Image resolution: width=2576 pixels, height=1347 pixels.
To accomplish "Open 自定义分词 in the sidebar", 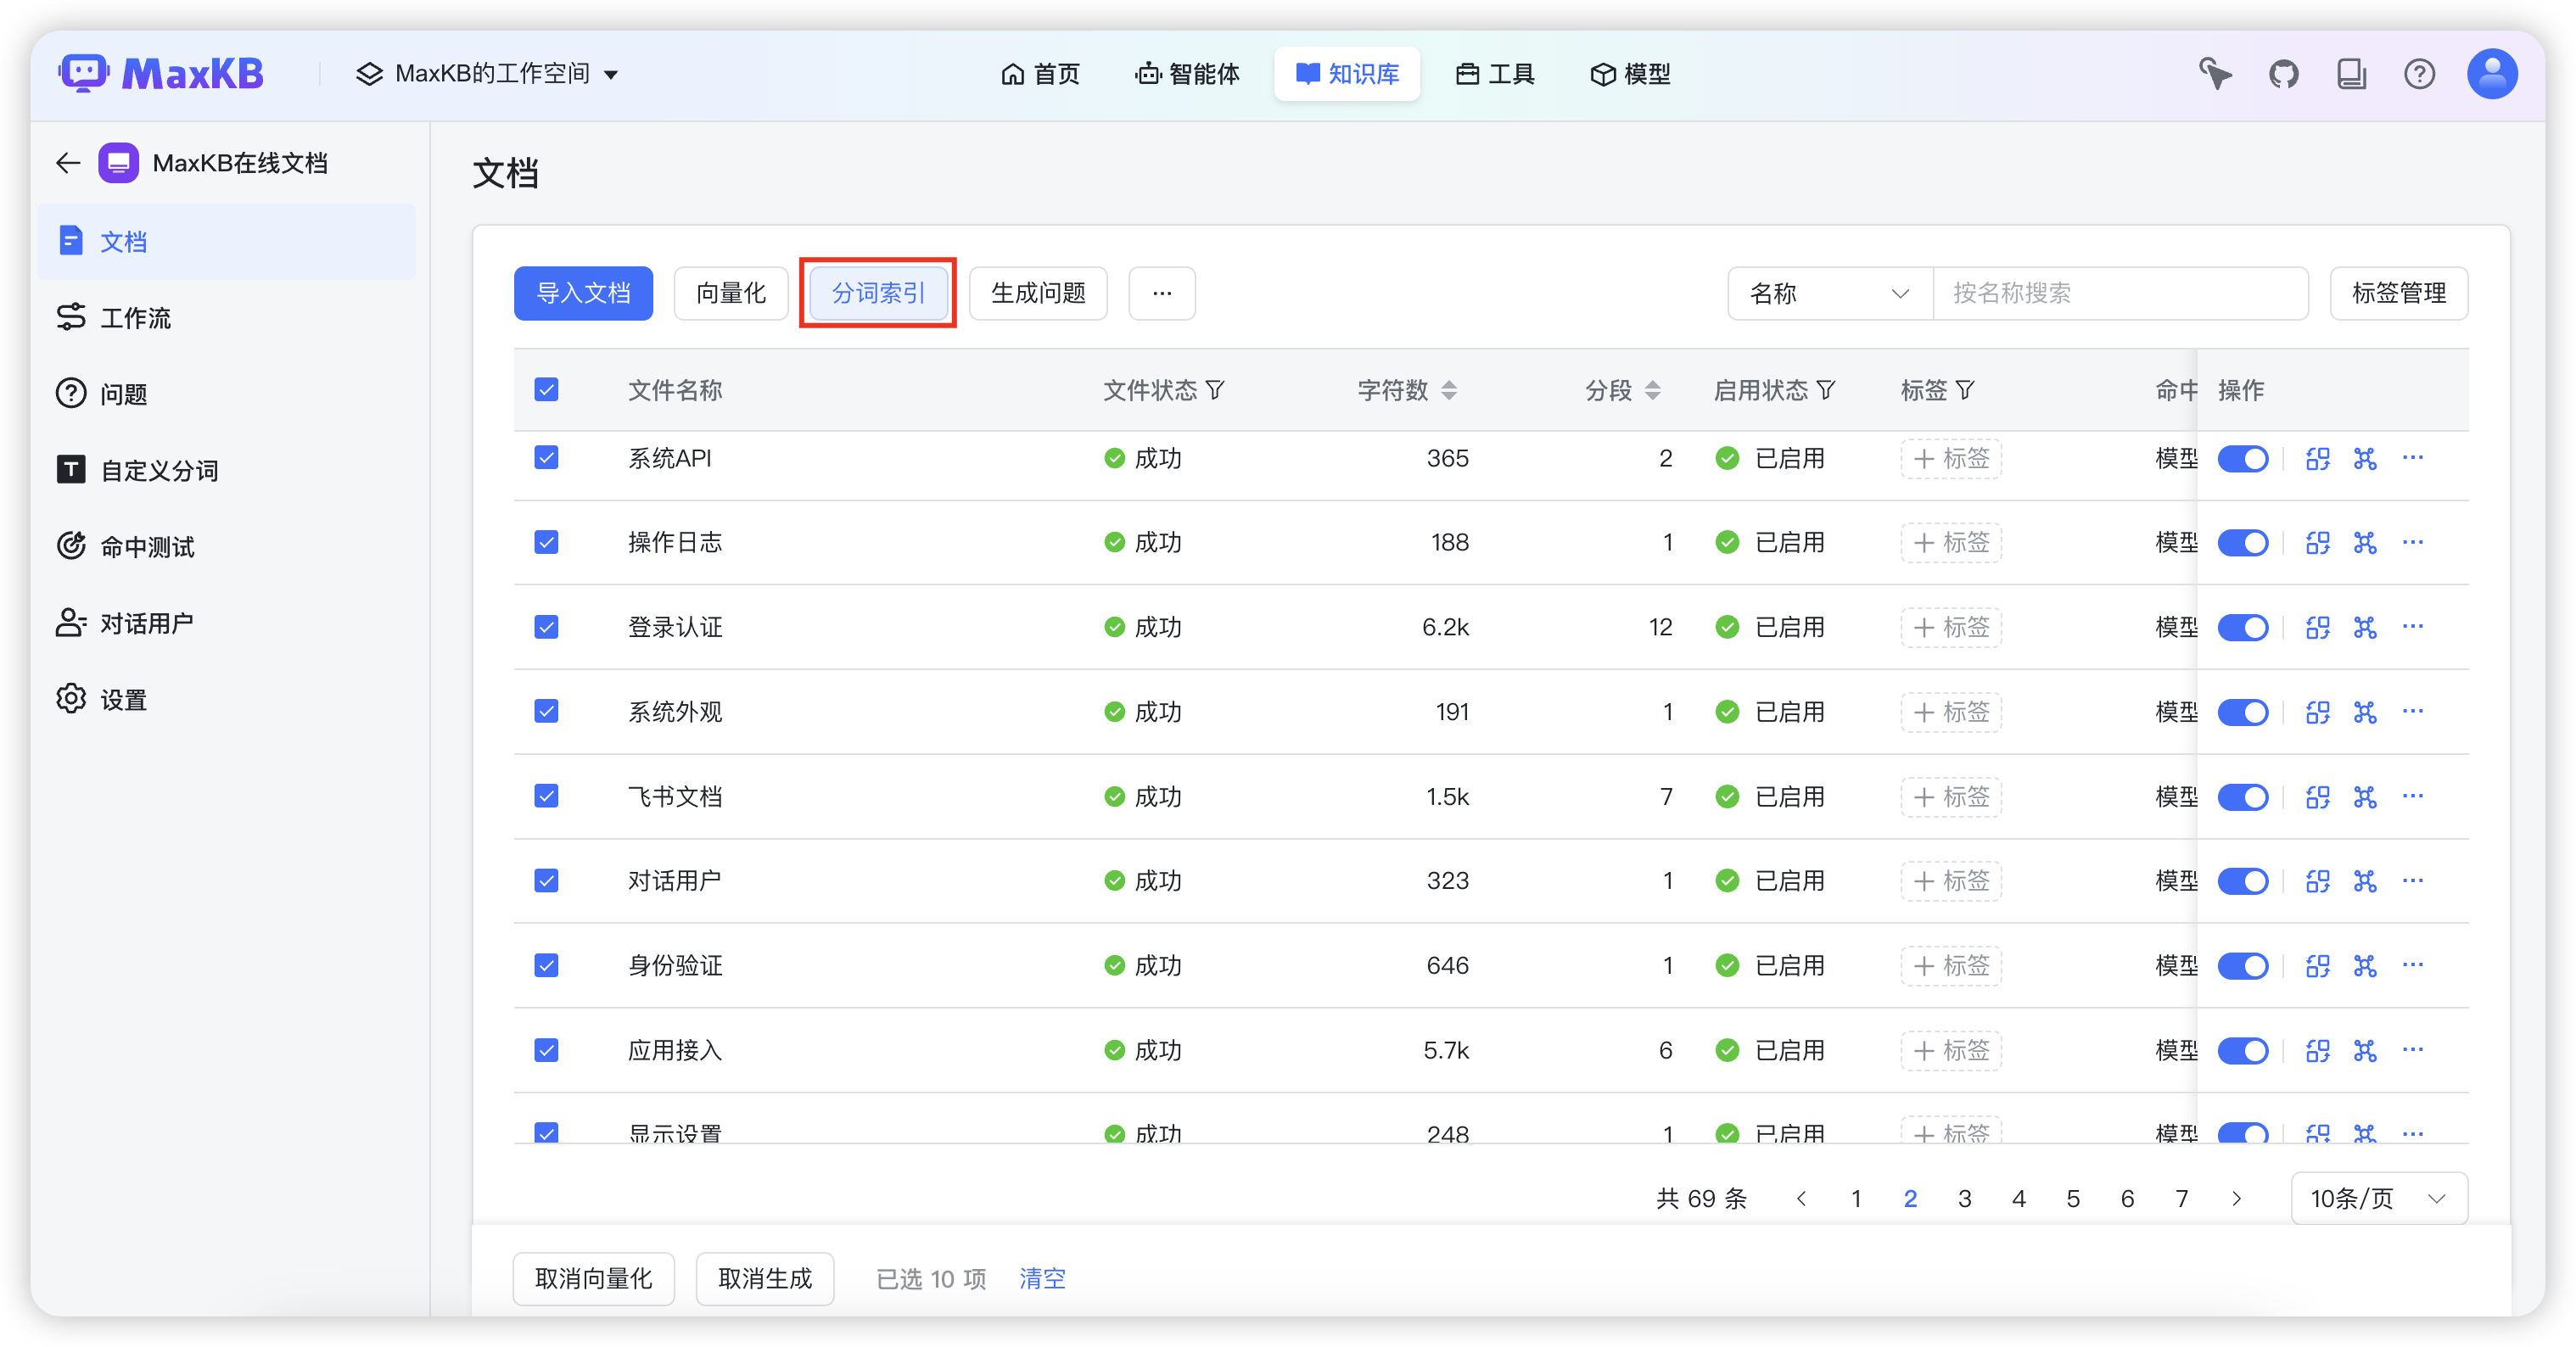I will click(227, 470).
